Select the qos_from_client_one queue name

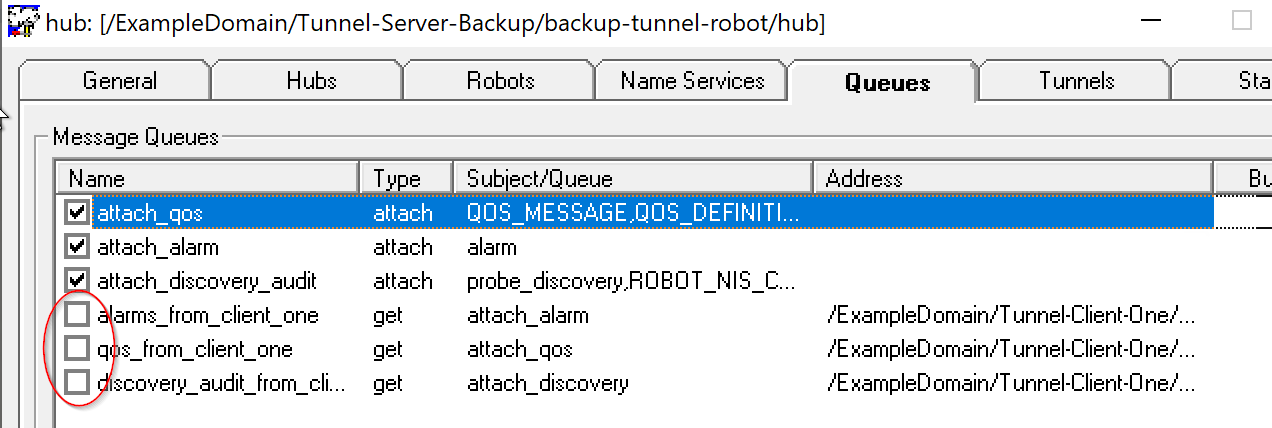click(x=195, y=349)
